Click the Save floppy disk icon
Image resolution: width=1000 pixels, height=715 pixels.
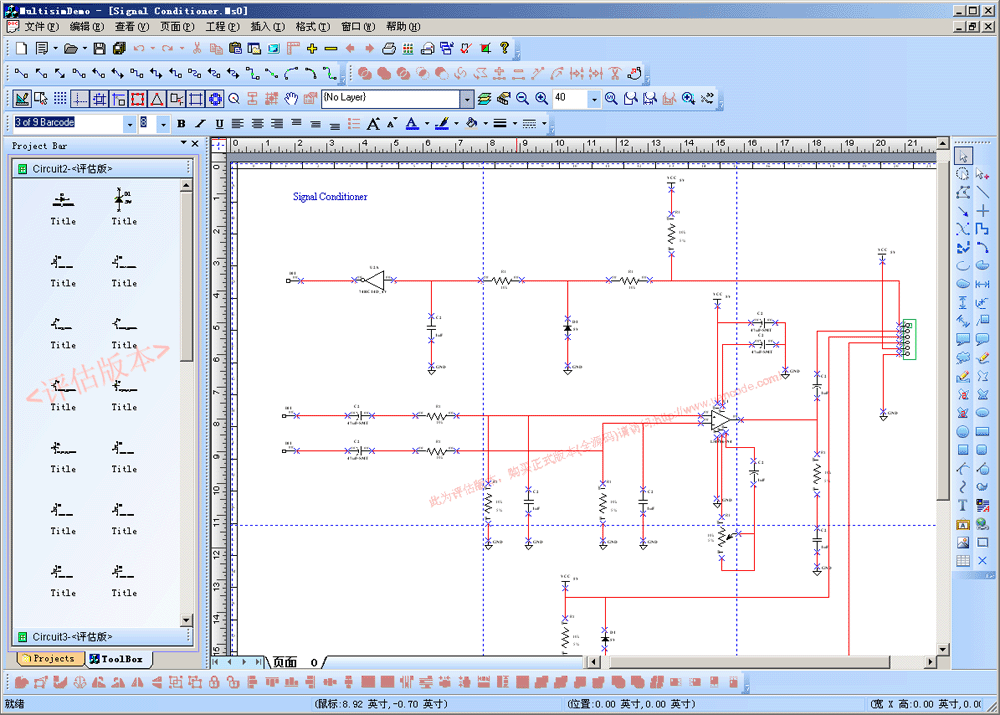pos(100,48)
